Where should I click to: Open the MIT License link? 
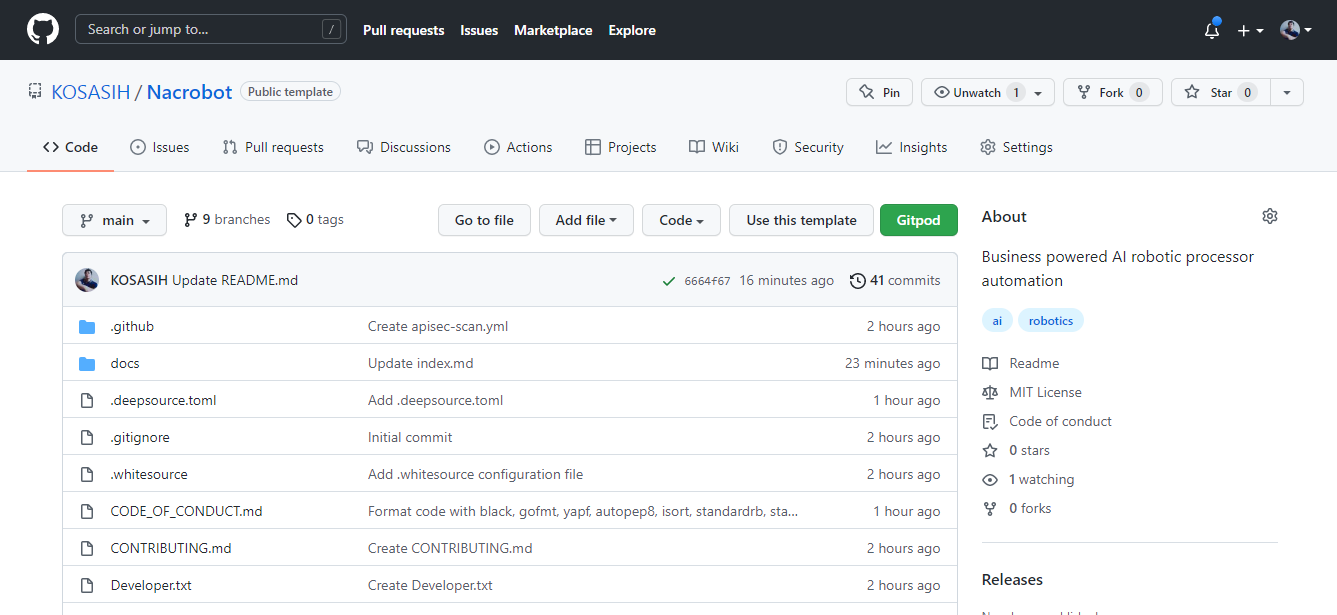point(1032,392)
